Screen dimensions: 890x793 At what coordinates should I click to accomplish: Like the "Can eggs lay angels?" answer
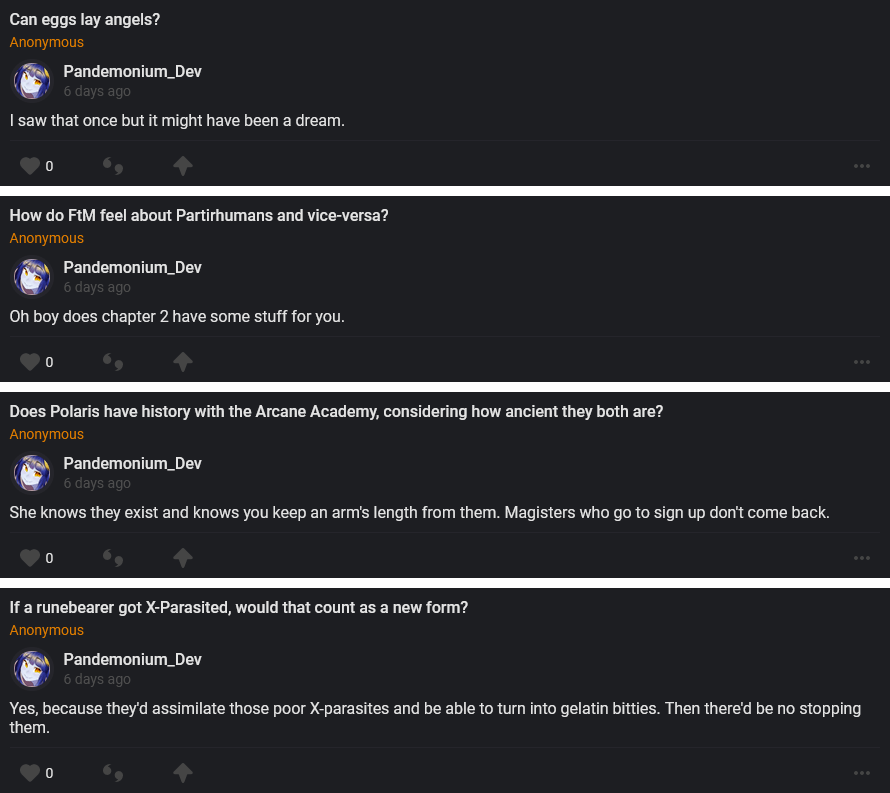[x=31, y=166]
